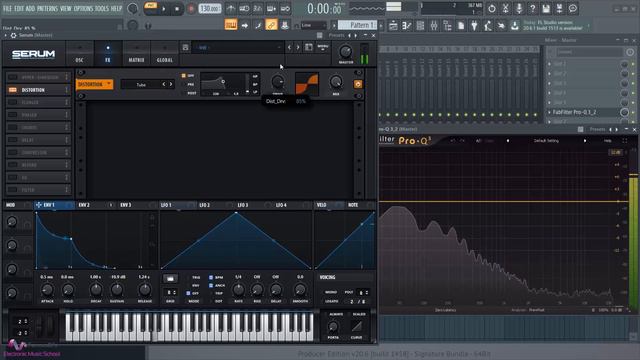This screenshot has height=360, width=640.
Task: Enable the LFO BPM sync checkbox
Action: (211, 277)
